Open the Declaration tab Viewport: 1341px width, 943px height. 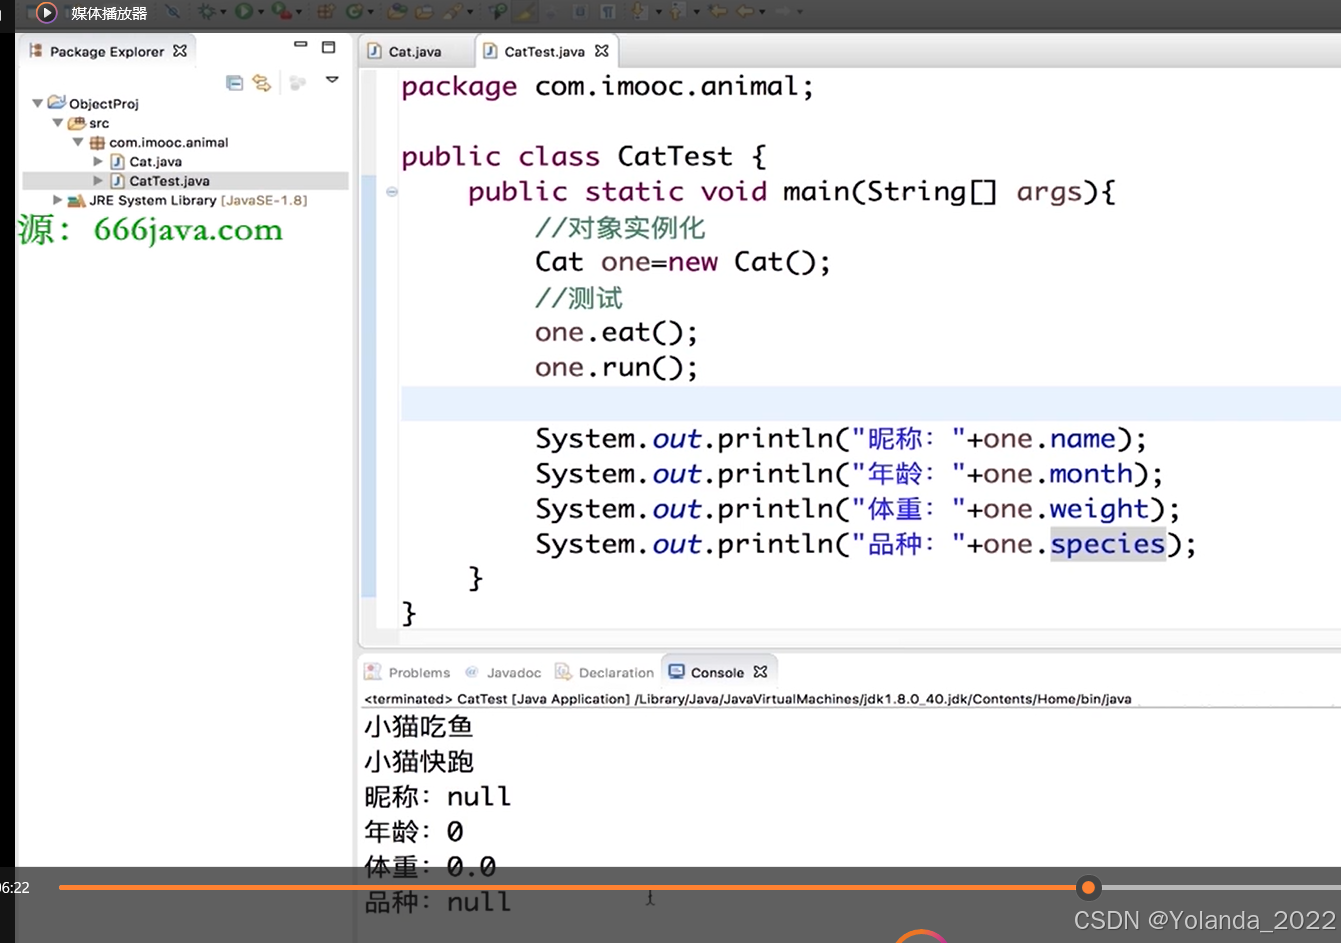pyautogui.click(x=616, y=672)
